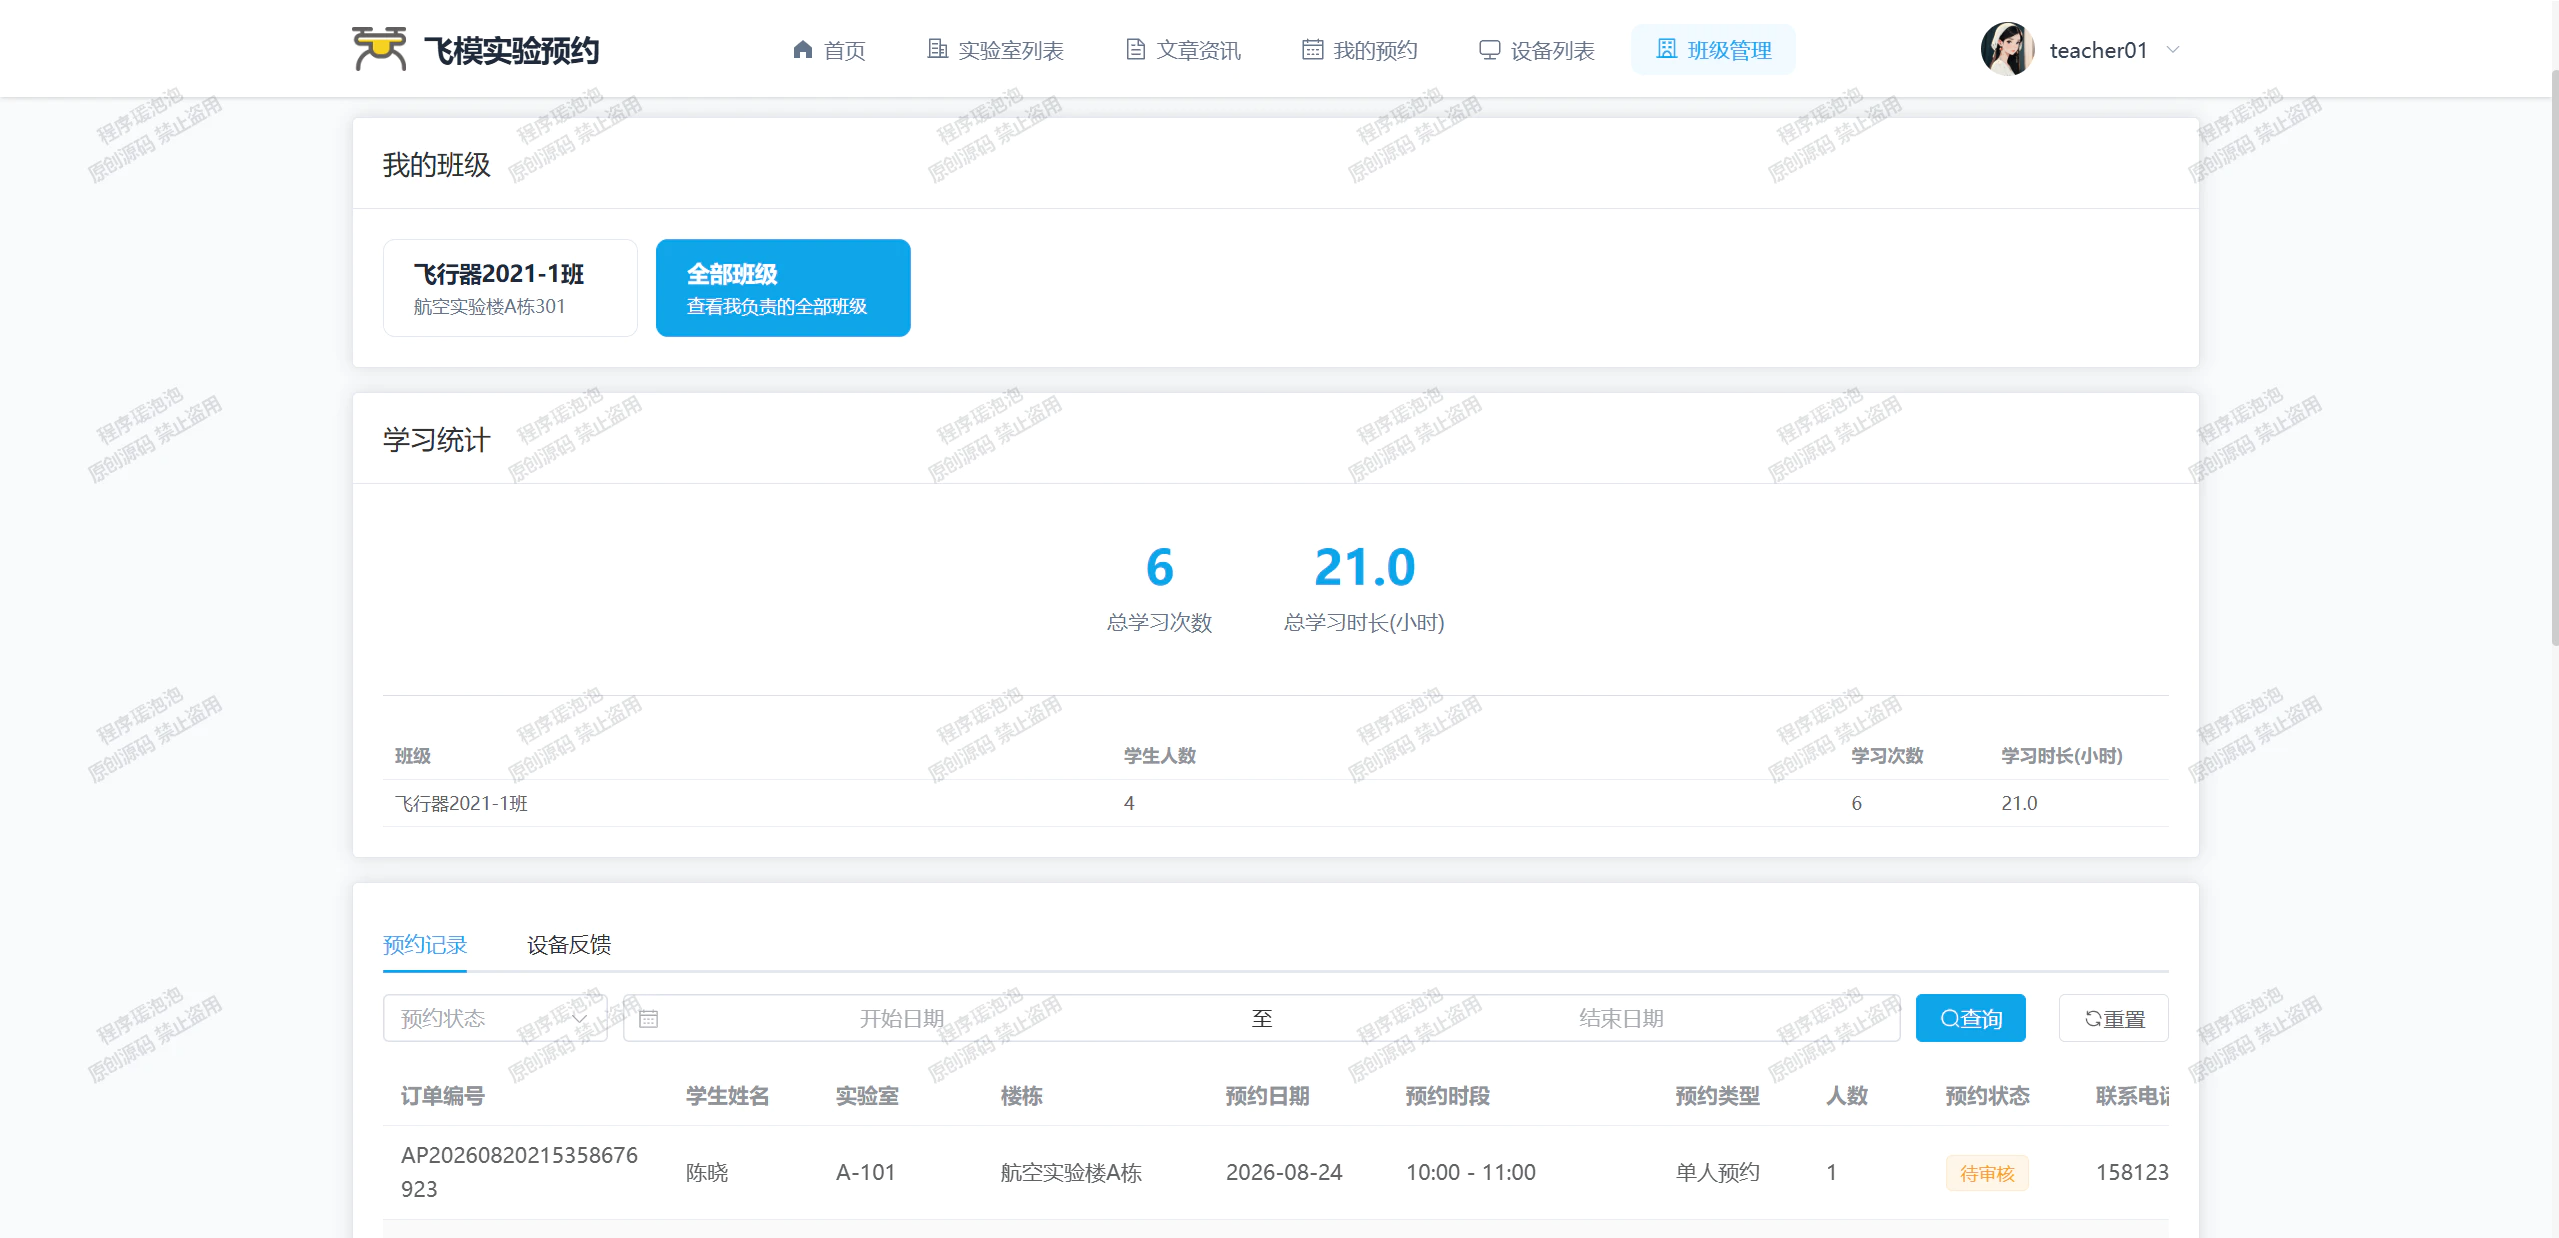Click the 查询 search button
The height and width of the screenshot is (1238, 2559).
(1971, 1018)
